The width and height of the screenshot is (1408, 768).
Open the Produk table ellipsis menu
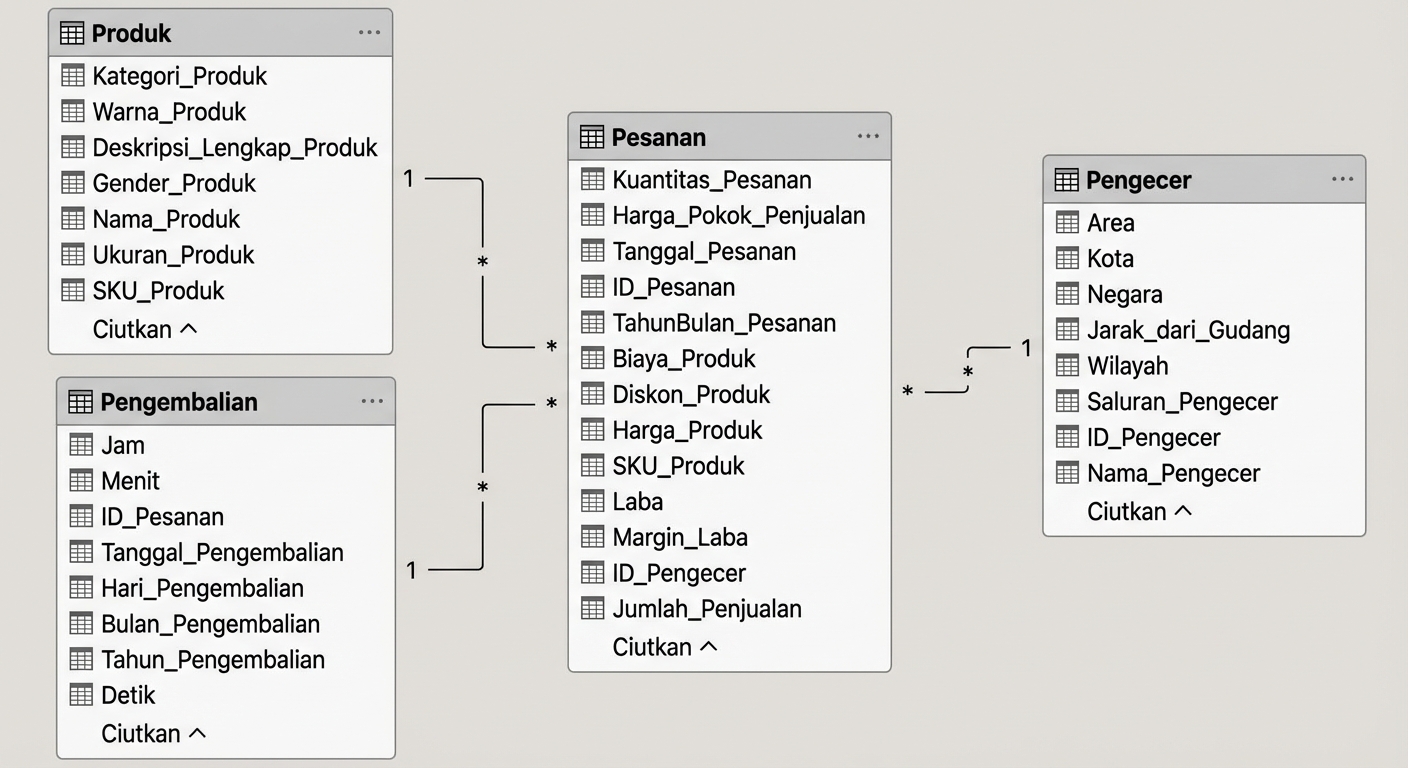pos(369,31)
